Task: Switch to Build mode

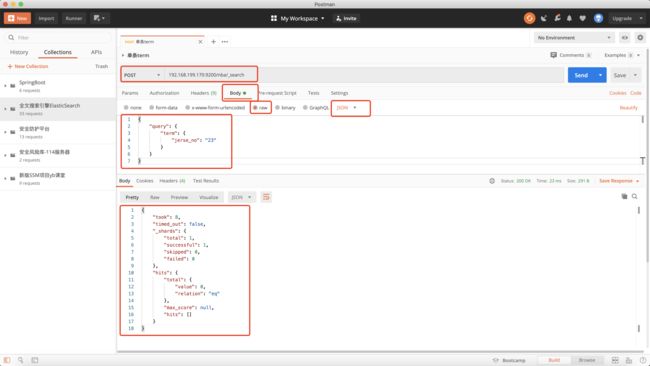Action: click(x=554, y=360)
